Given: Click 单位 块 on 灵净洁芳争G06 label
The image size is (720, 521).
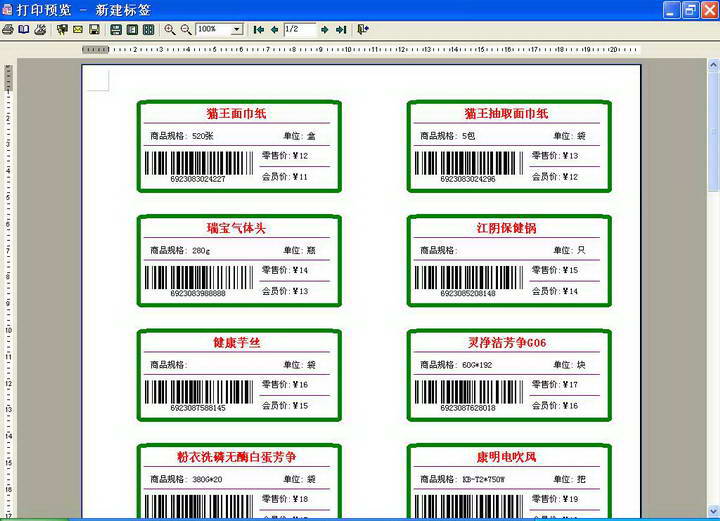Looking at the screenshot, I should (x=569, y=365).
